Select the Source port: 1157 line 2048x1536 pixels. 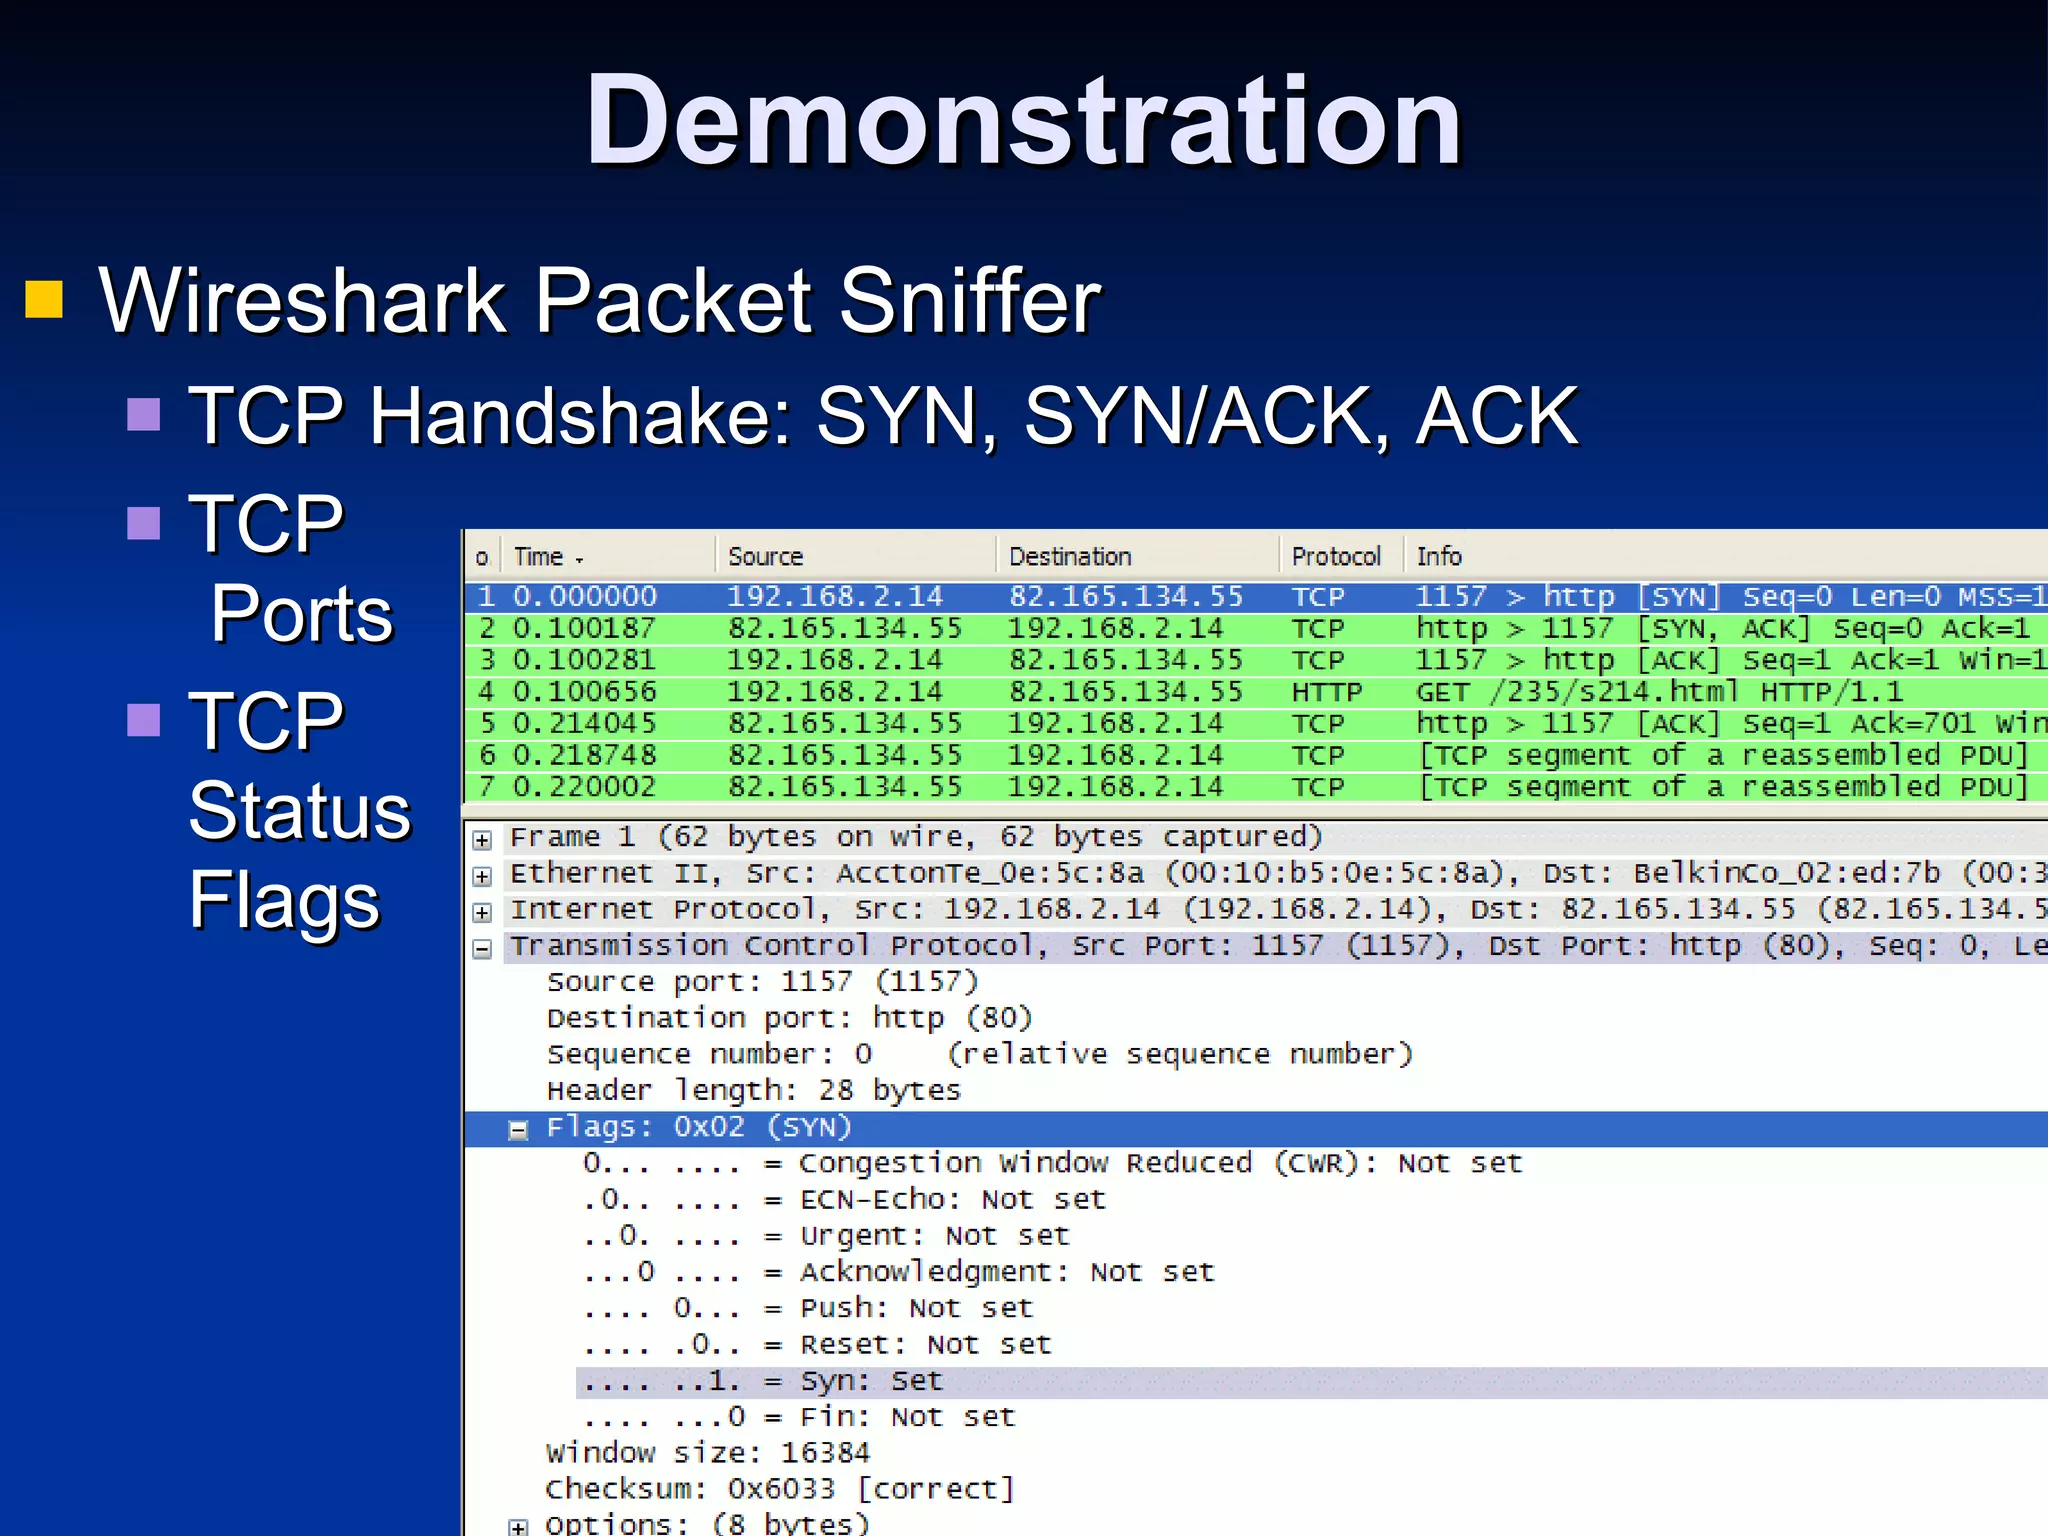(763, 982)
